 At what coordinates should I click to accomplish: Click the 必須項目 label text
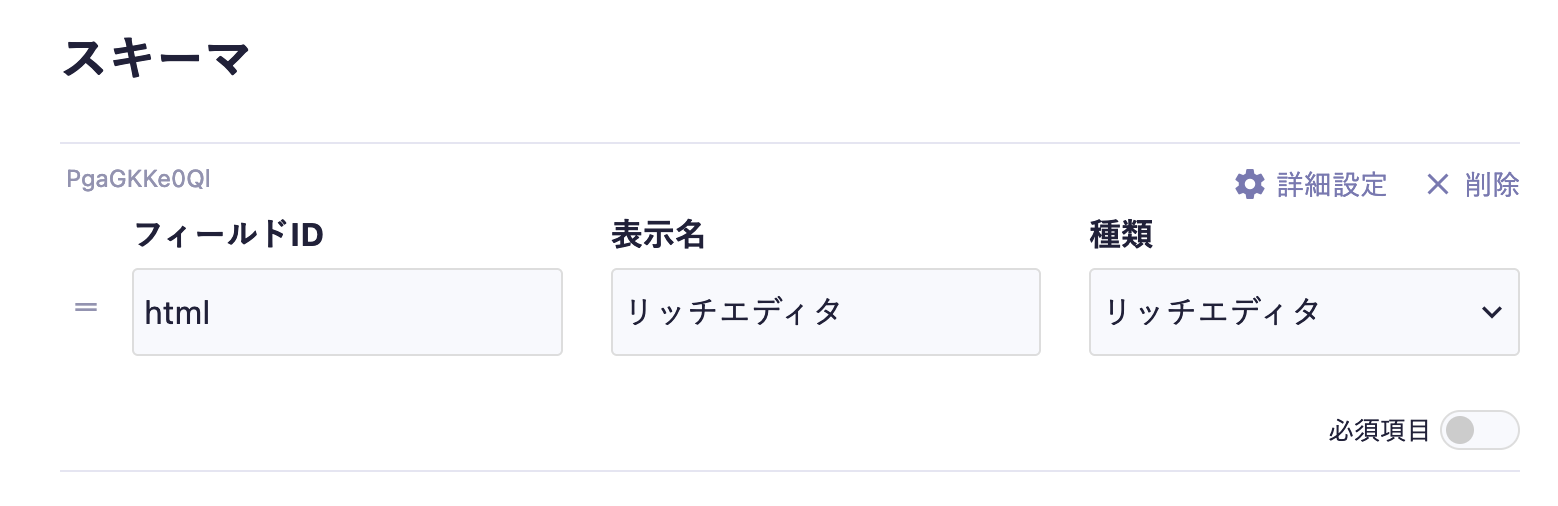coord(1379,431)
